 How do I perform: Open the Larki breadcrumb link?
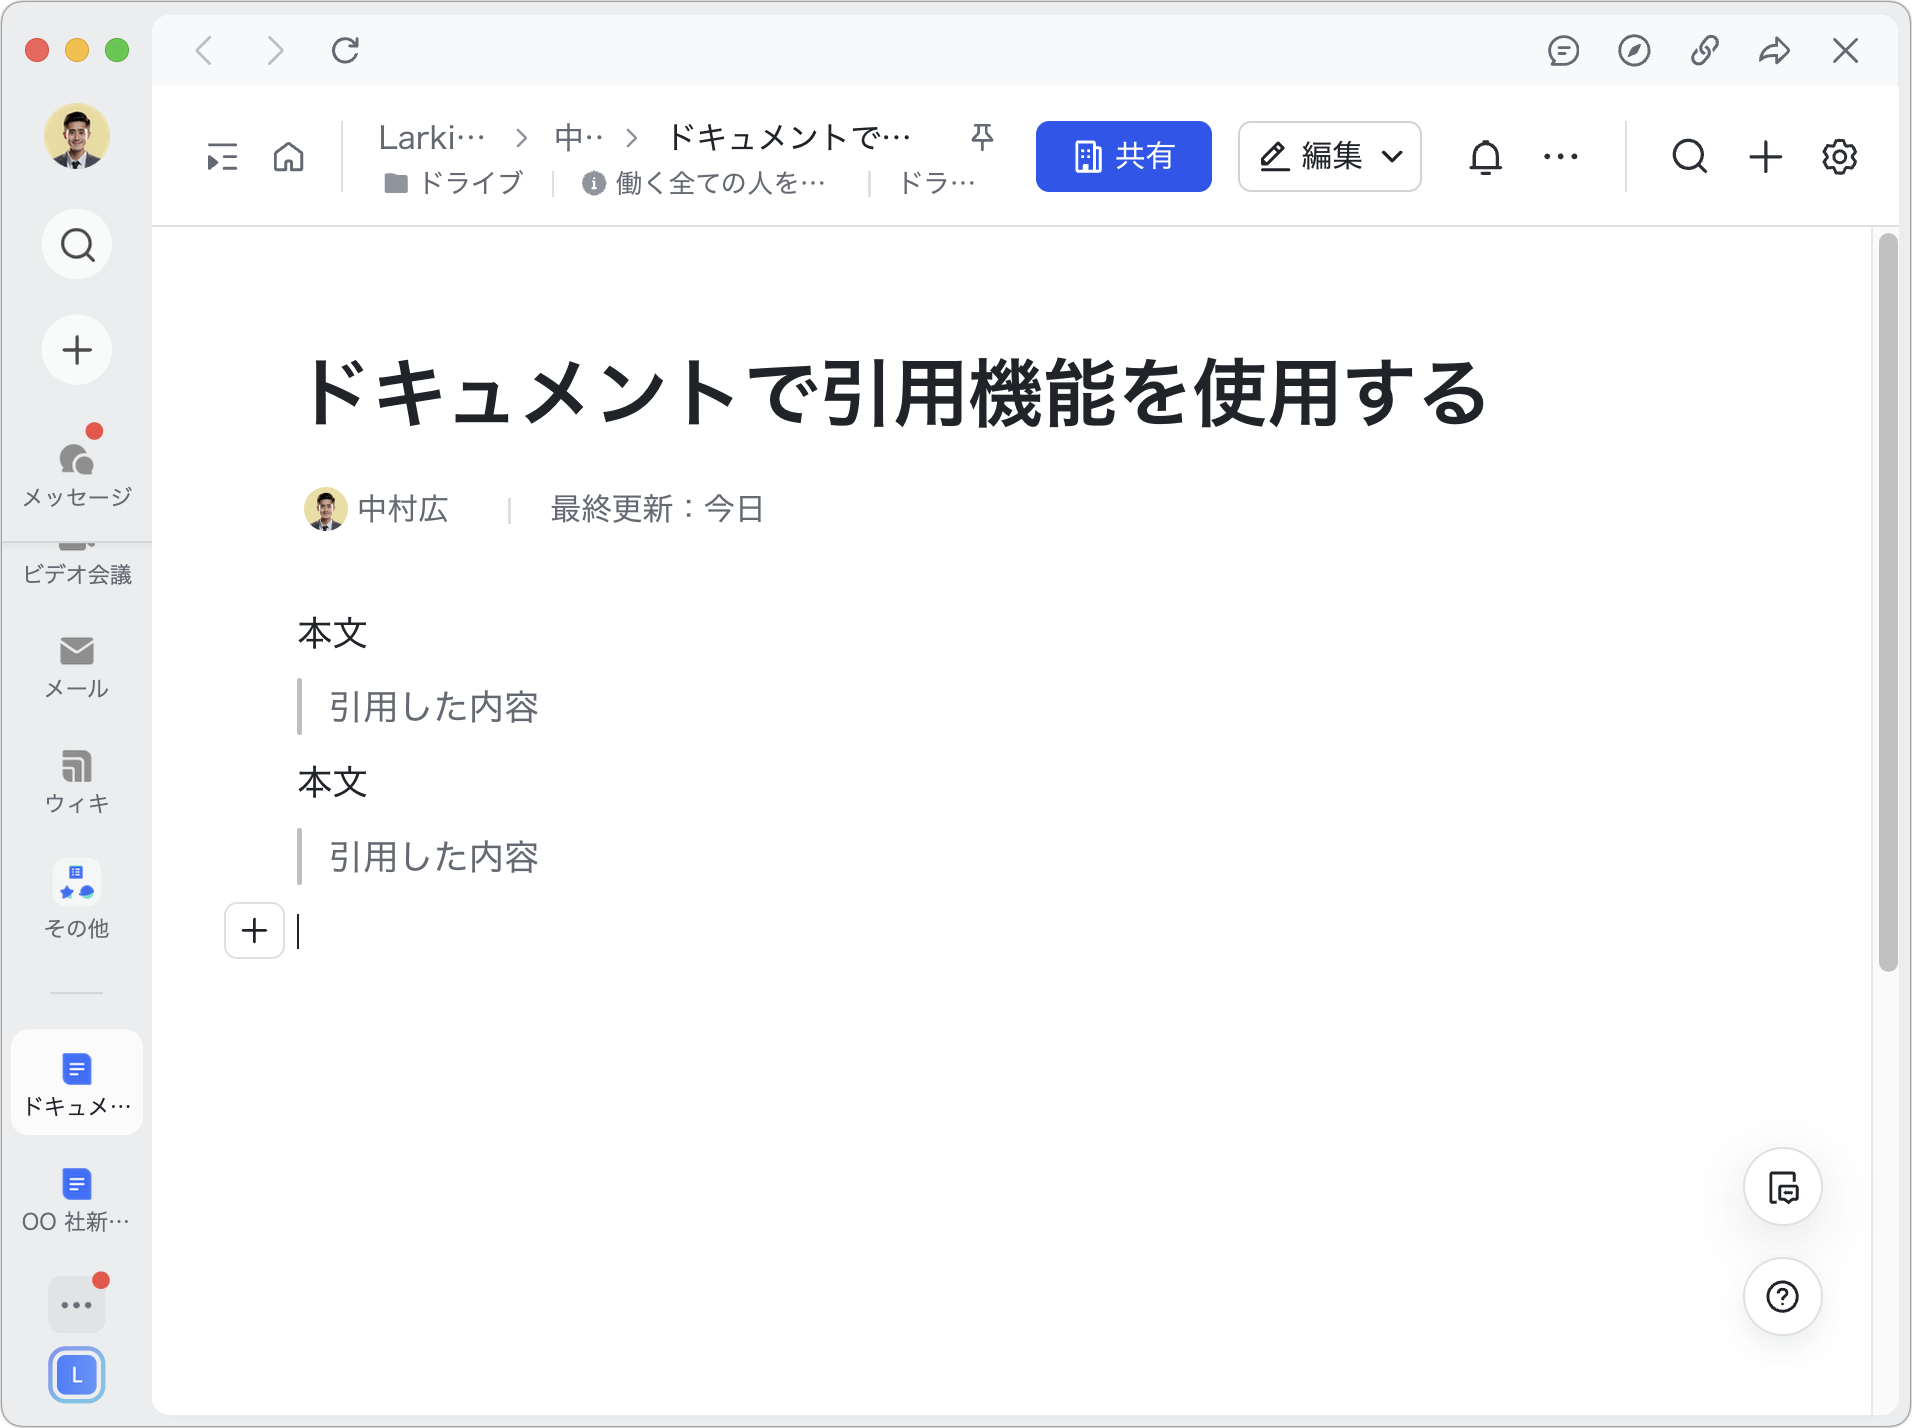[432, 137]
